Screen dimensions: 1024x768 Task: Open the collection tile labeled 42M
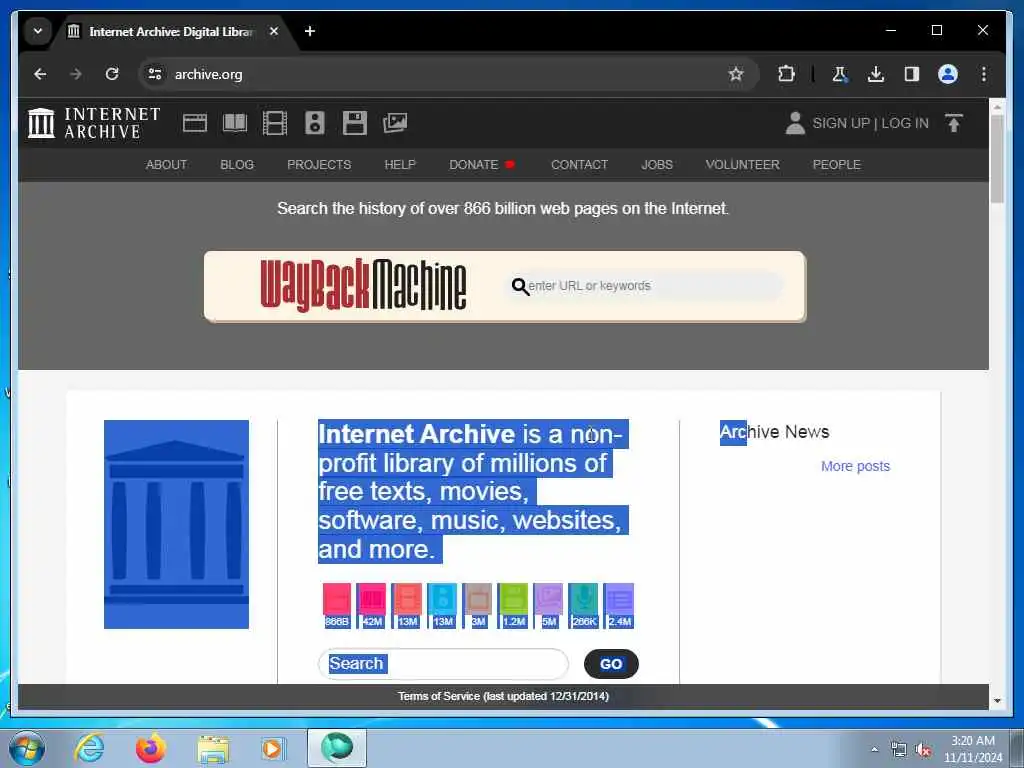[x=372, y=605]
